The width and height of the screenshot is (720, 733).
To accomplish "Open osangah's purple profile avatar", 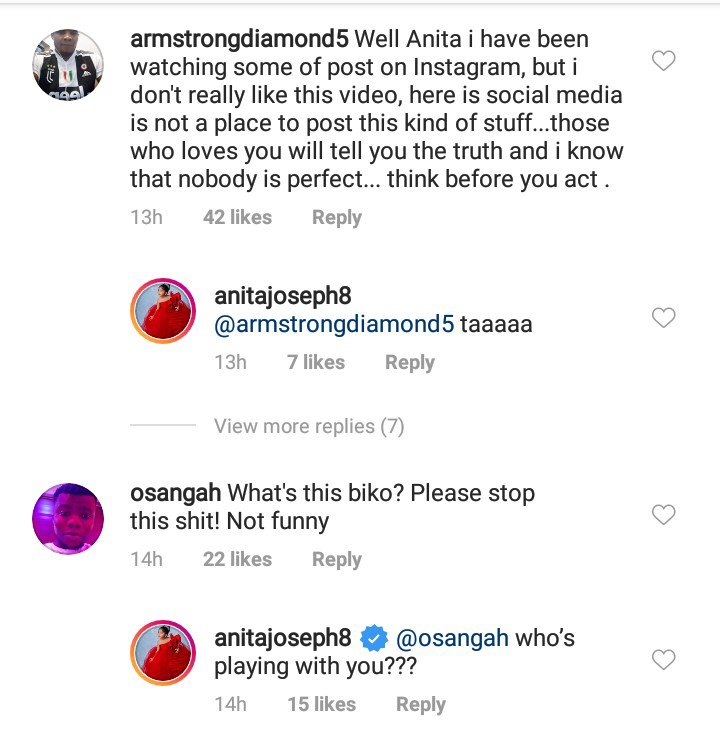I will point(68,518).
